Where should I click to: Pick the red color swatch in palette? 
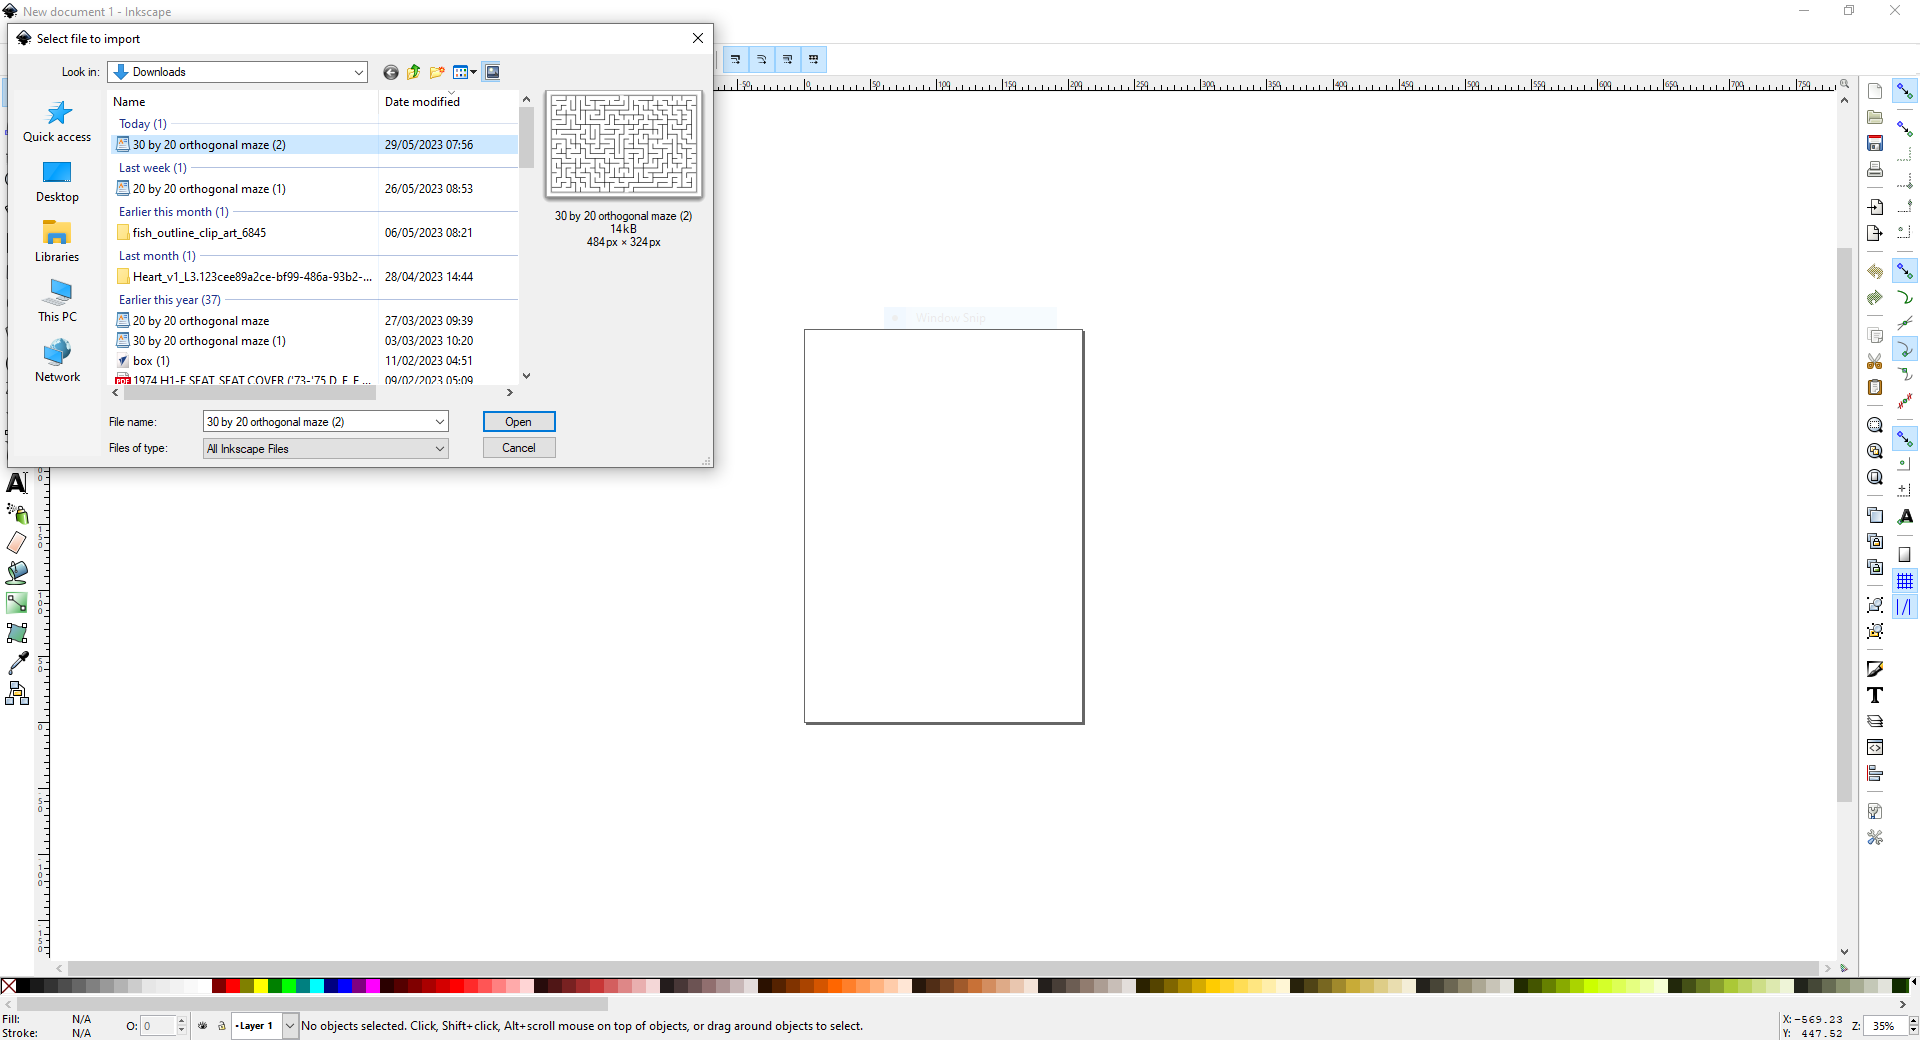[x=233, y=986]
